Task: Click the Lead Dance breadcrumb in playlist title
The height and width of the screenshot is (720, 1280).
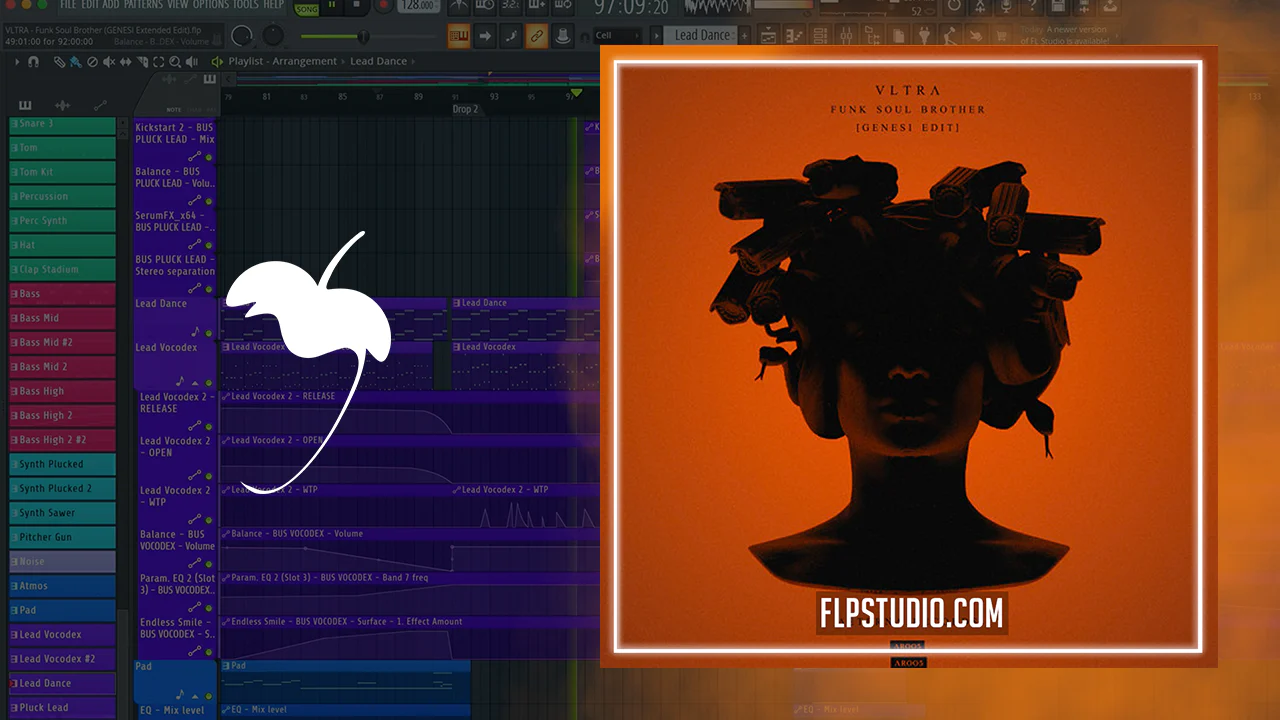Action: pos(378,62)
